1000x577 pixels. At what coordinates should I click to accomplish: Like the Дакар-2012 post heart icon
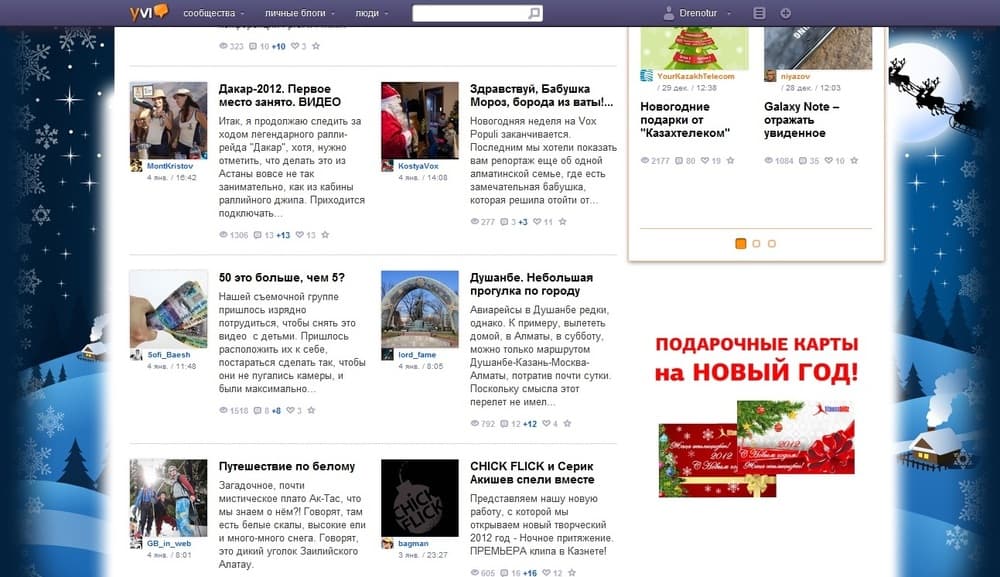coord(300,235)
